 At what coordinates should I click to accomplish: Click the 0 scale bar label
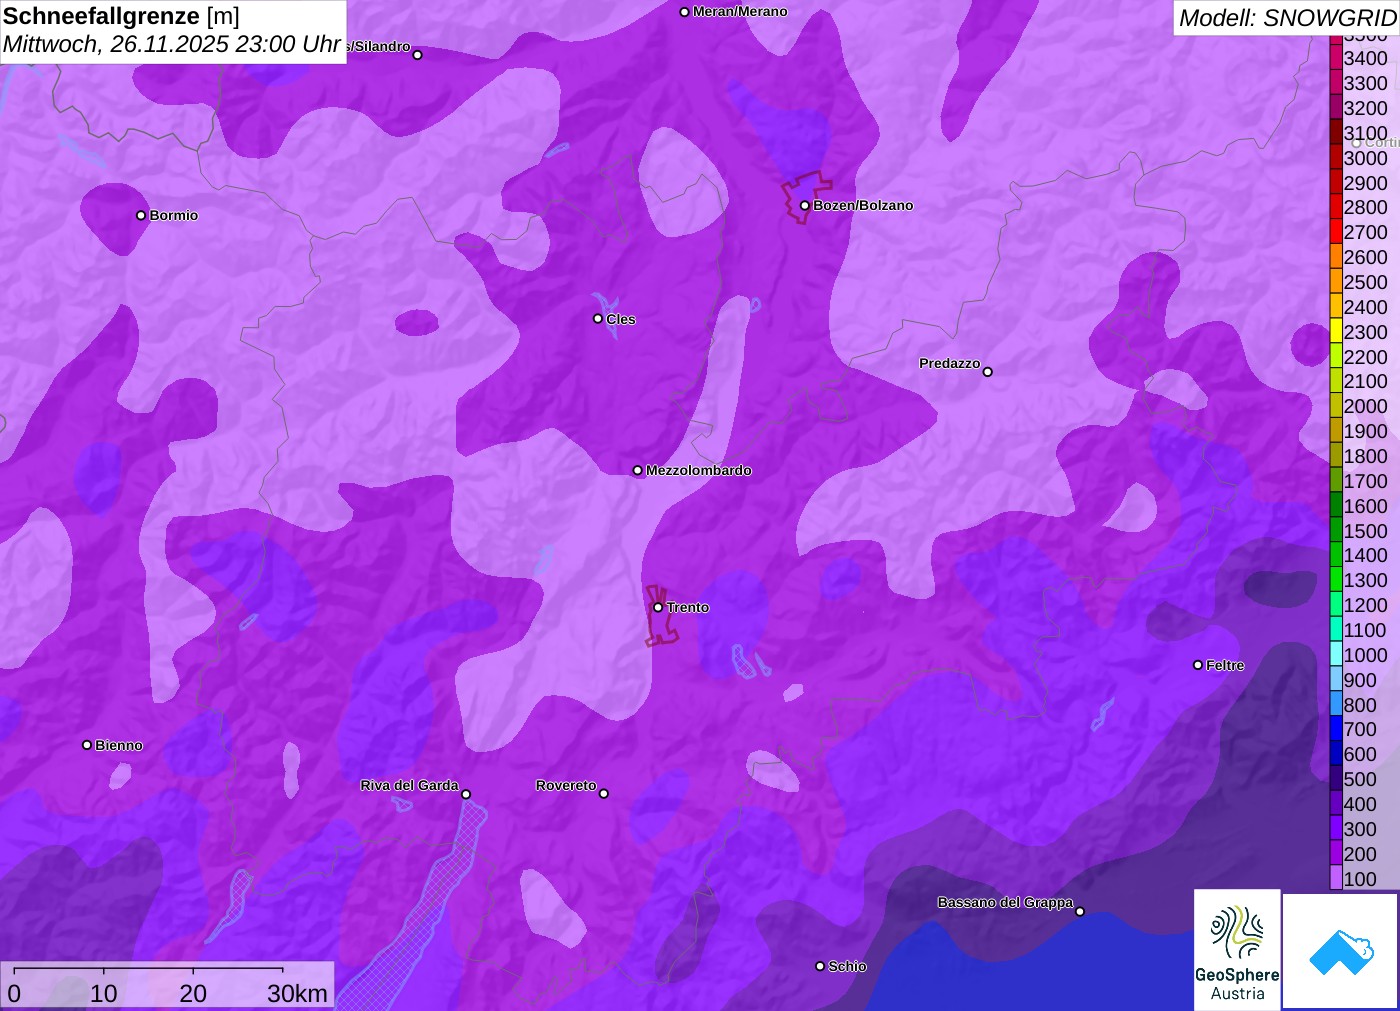14,993
